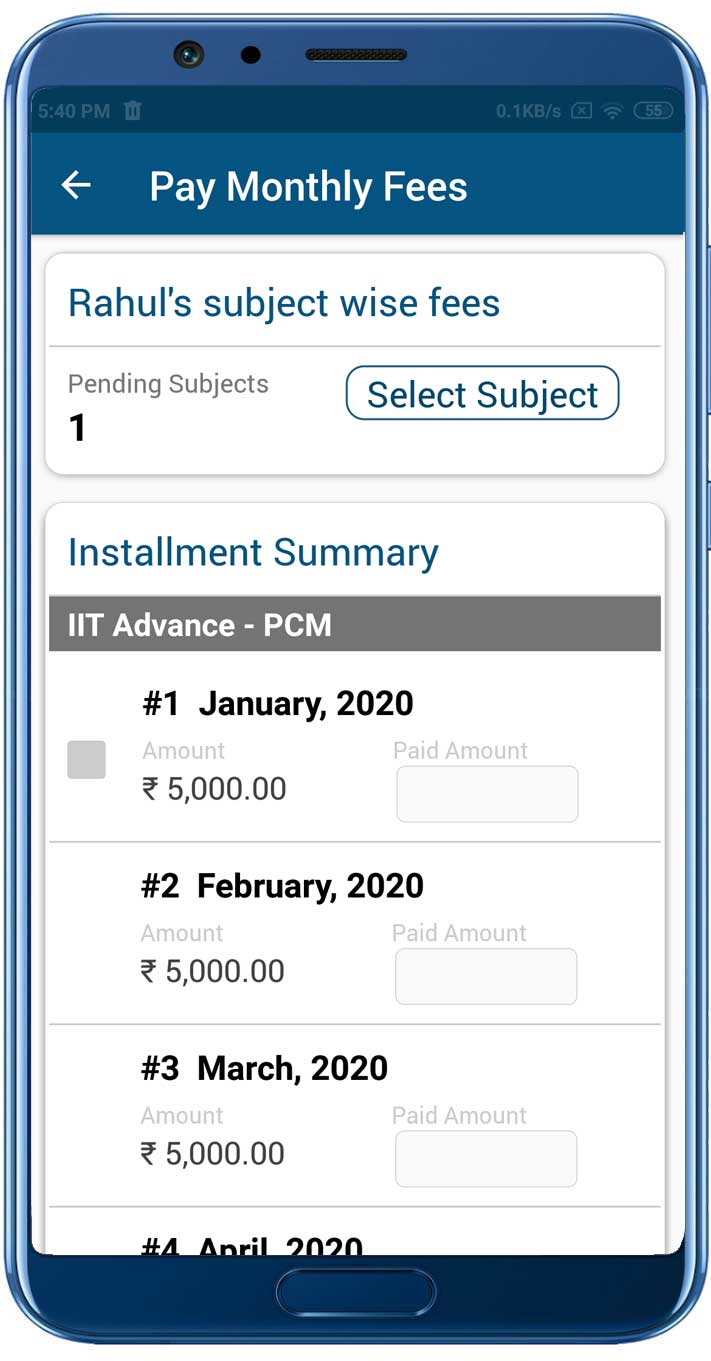
Task: Tap the Installment Summary heading
Action: coord(253,552)
